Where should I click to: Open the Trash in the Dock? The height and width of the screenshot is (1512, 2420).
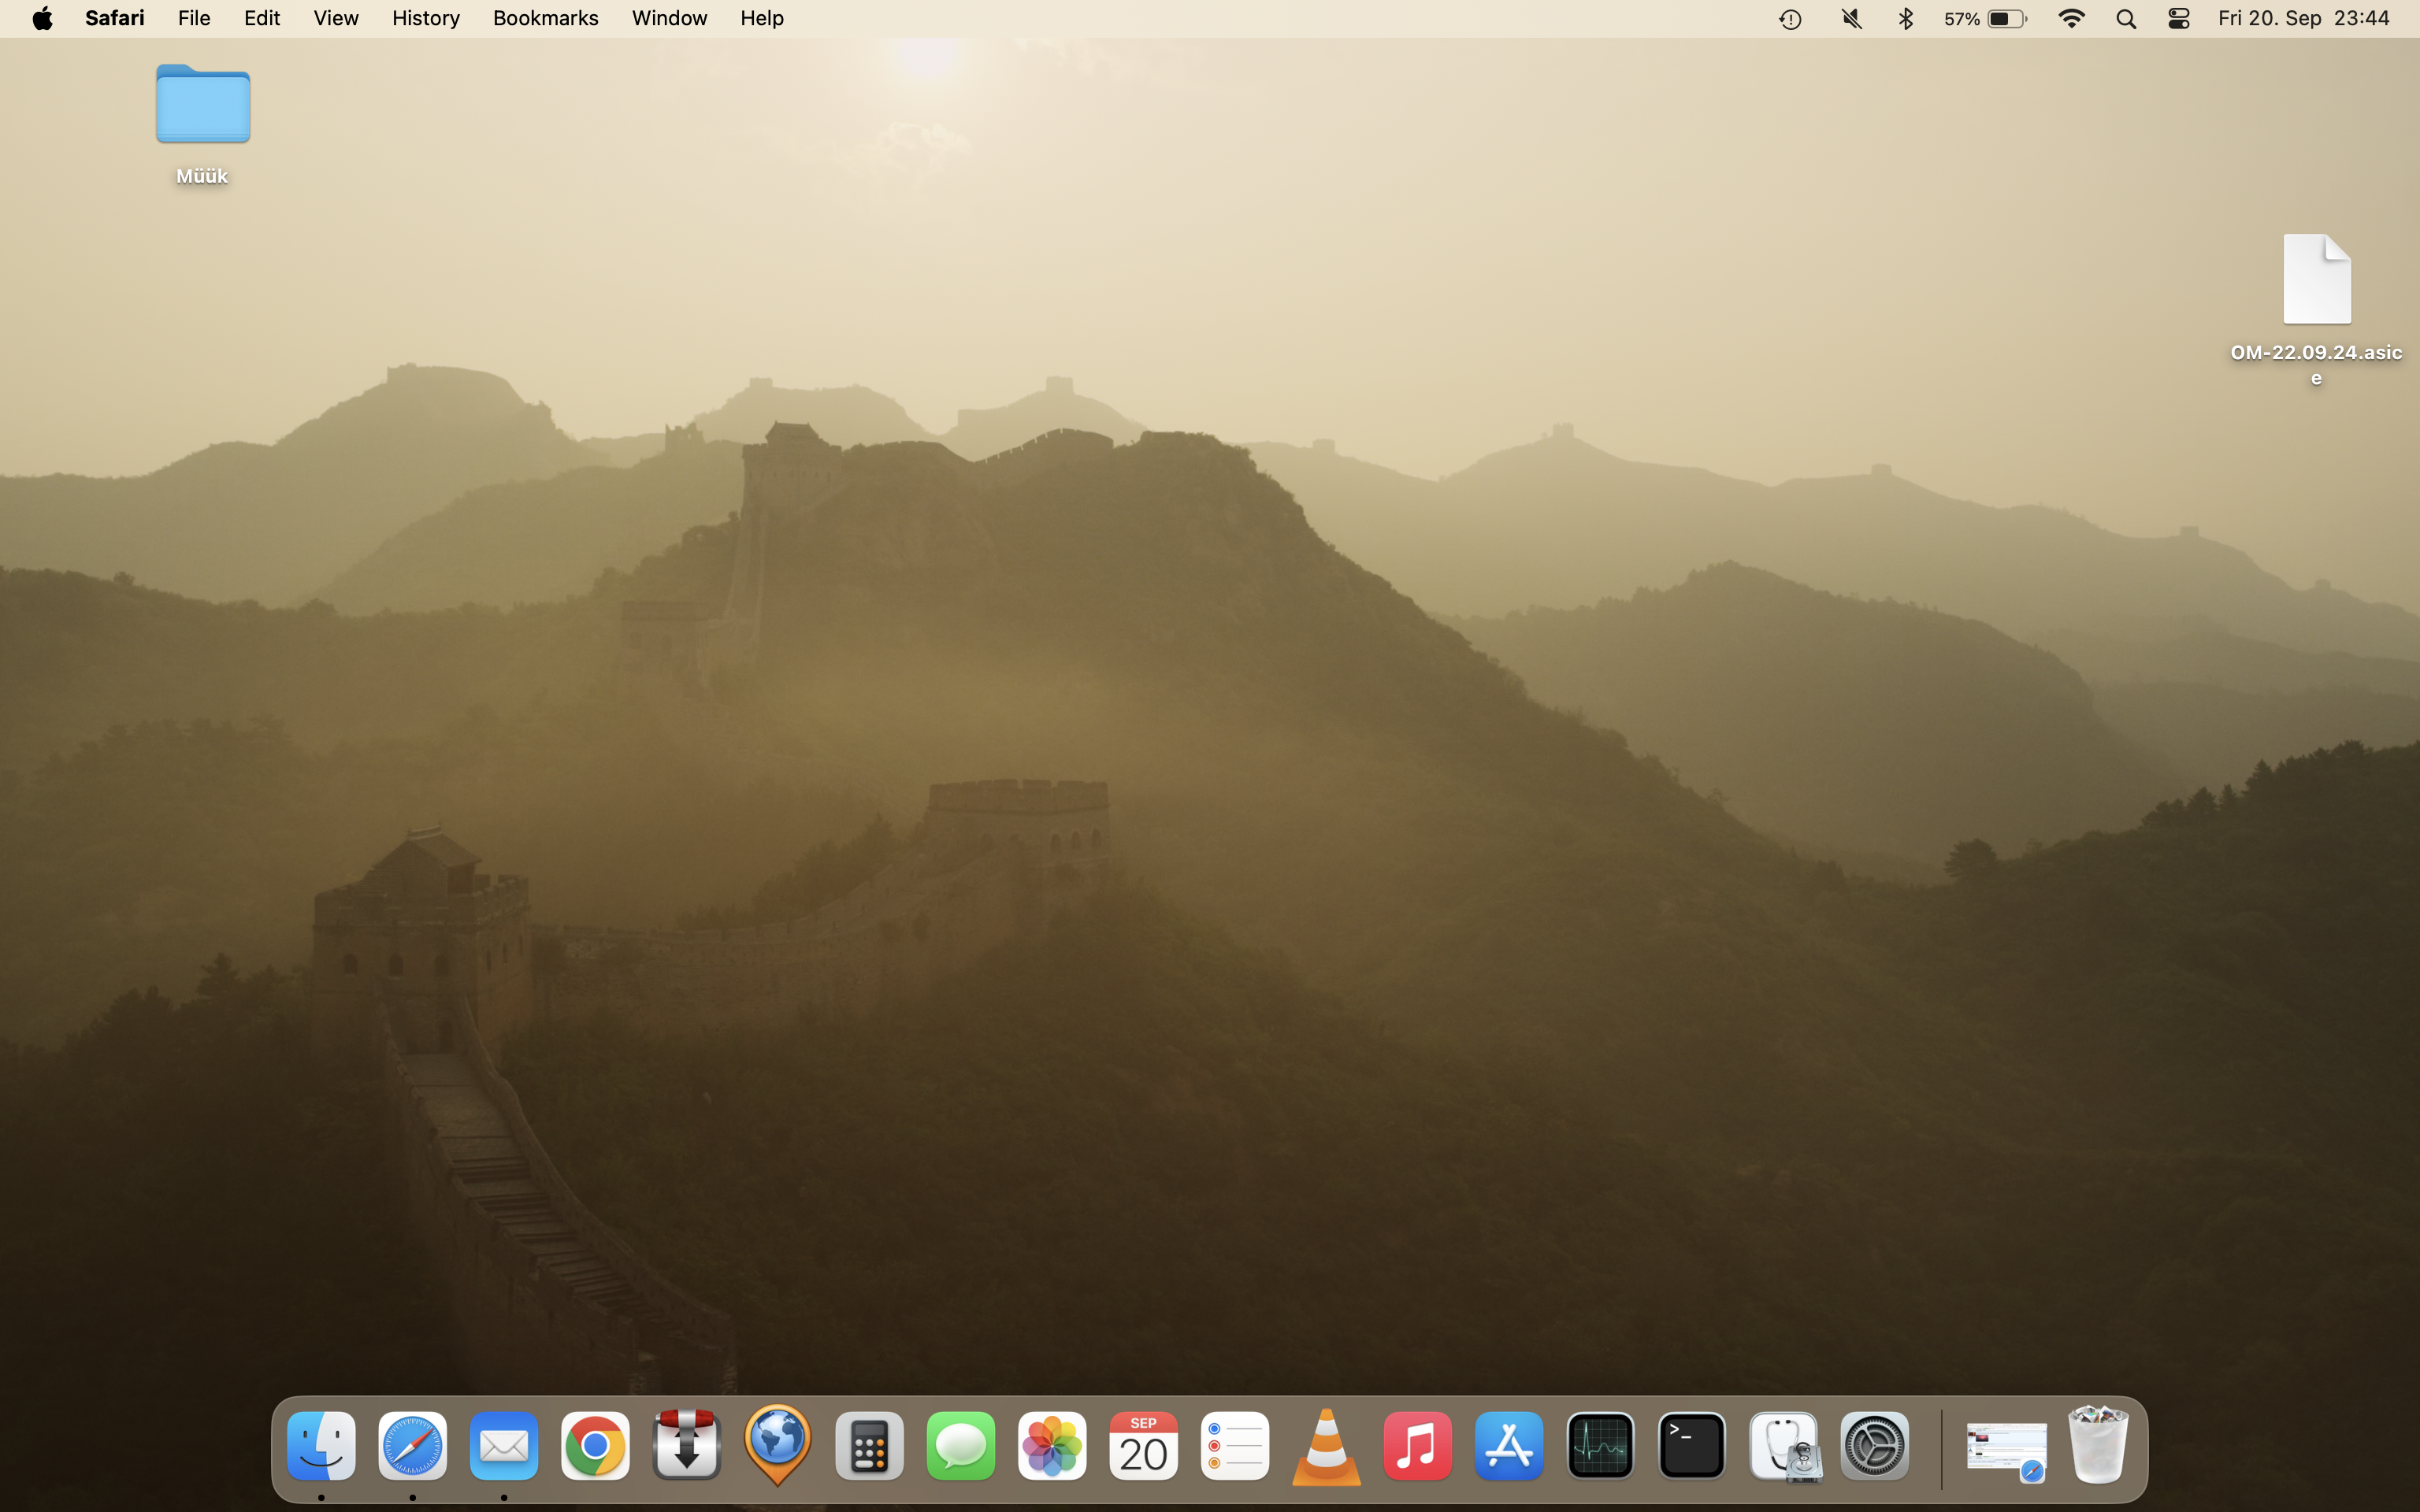2098,1446
